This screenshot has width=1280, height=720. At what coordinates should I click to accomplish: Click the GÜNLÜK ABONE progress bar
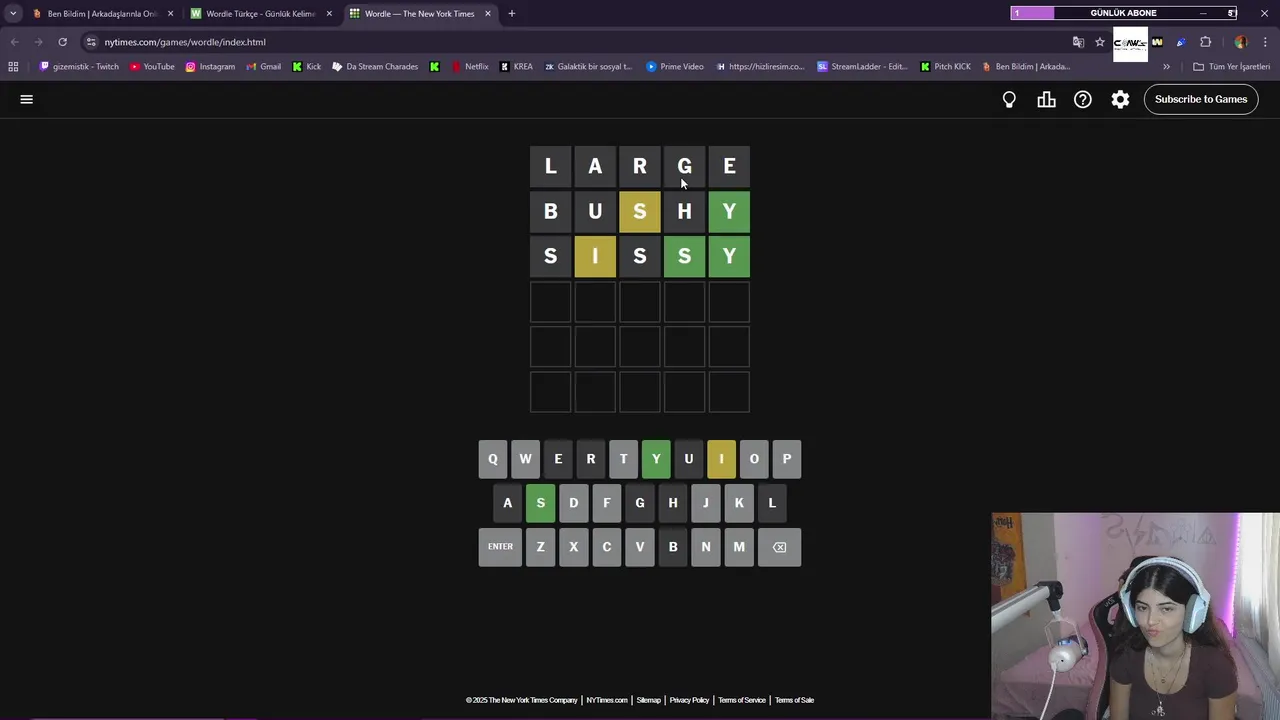point(1124,13)
